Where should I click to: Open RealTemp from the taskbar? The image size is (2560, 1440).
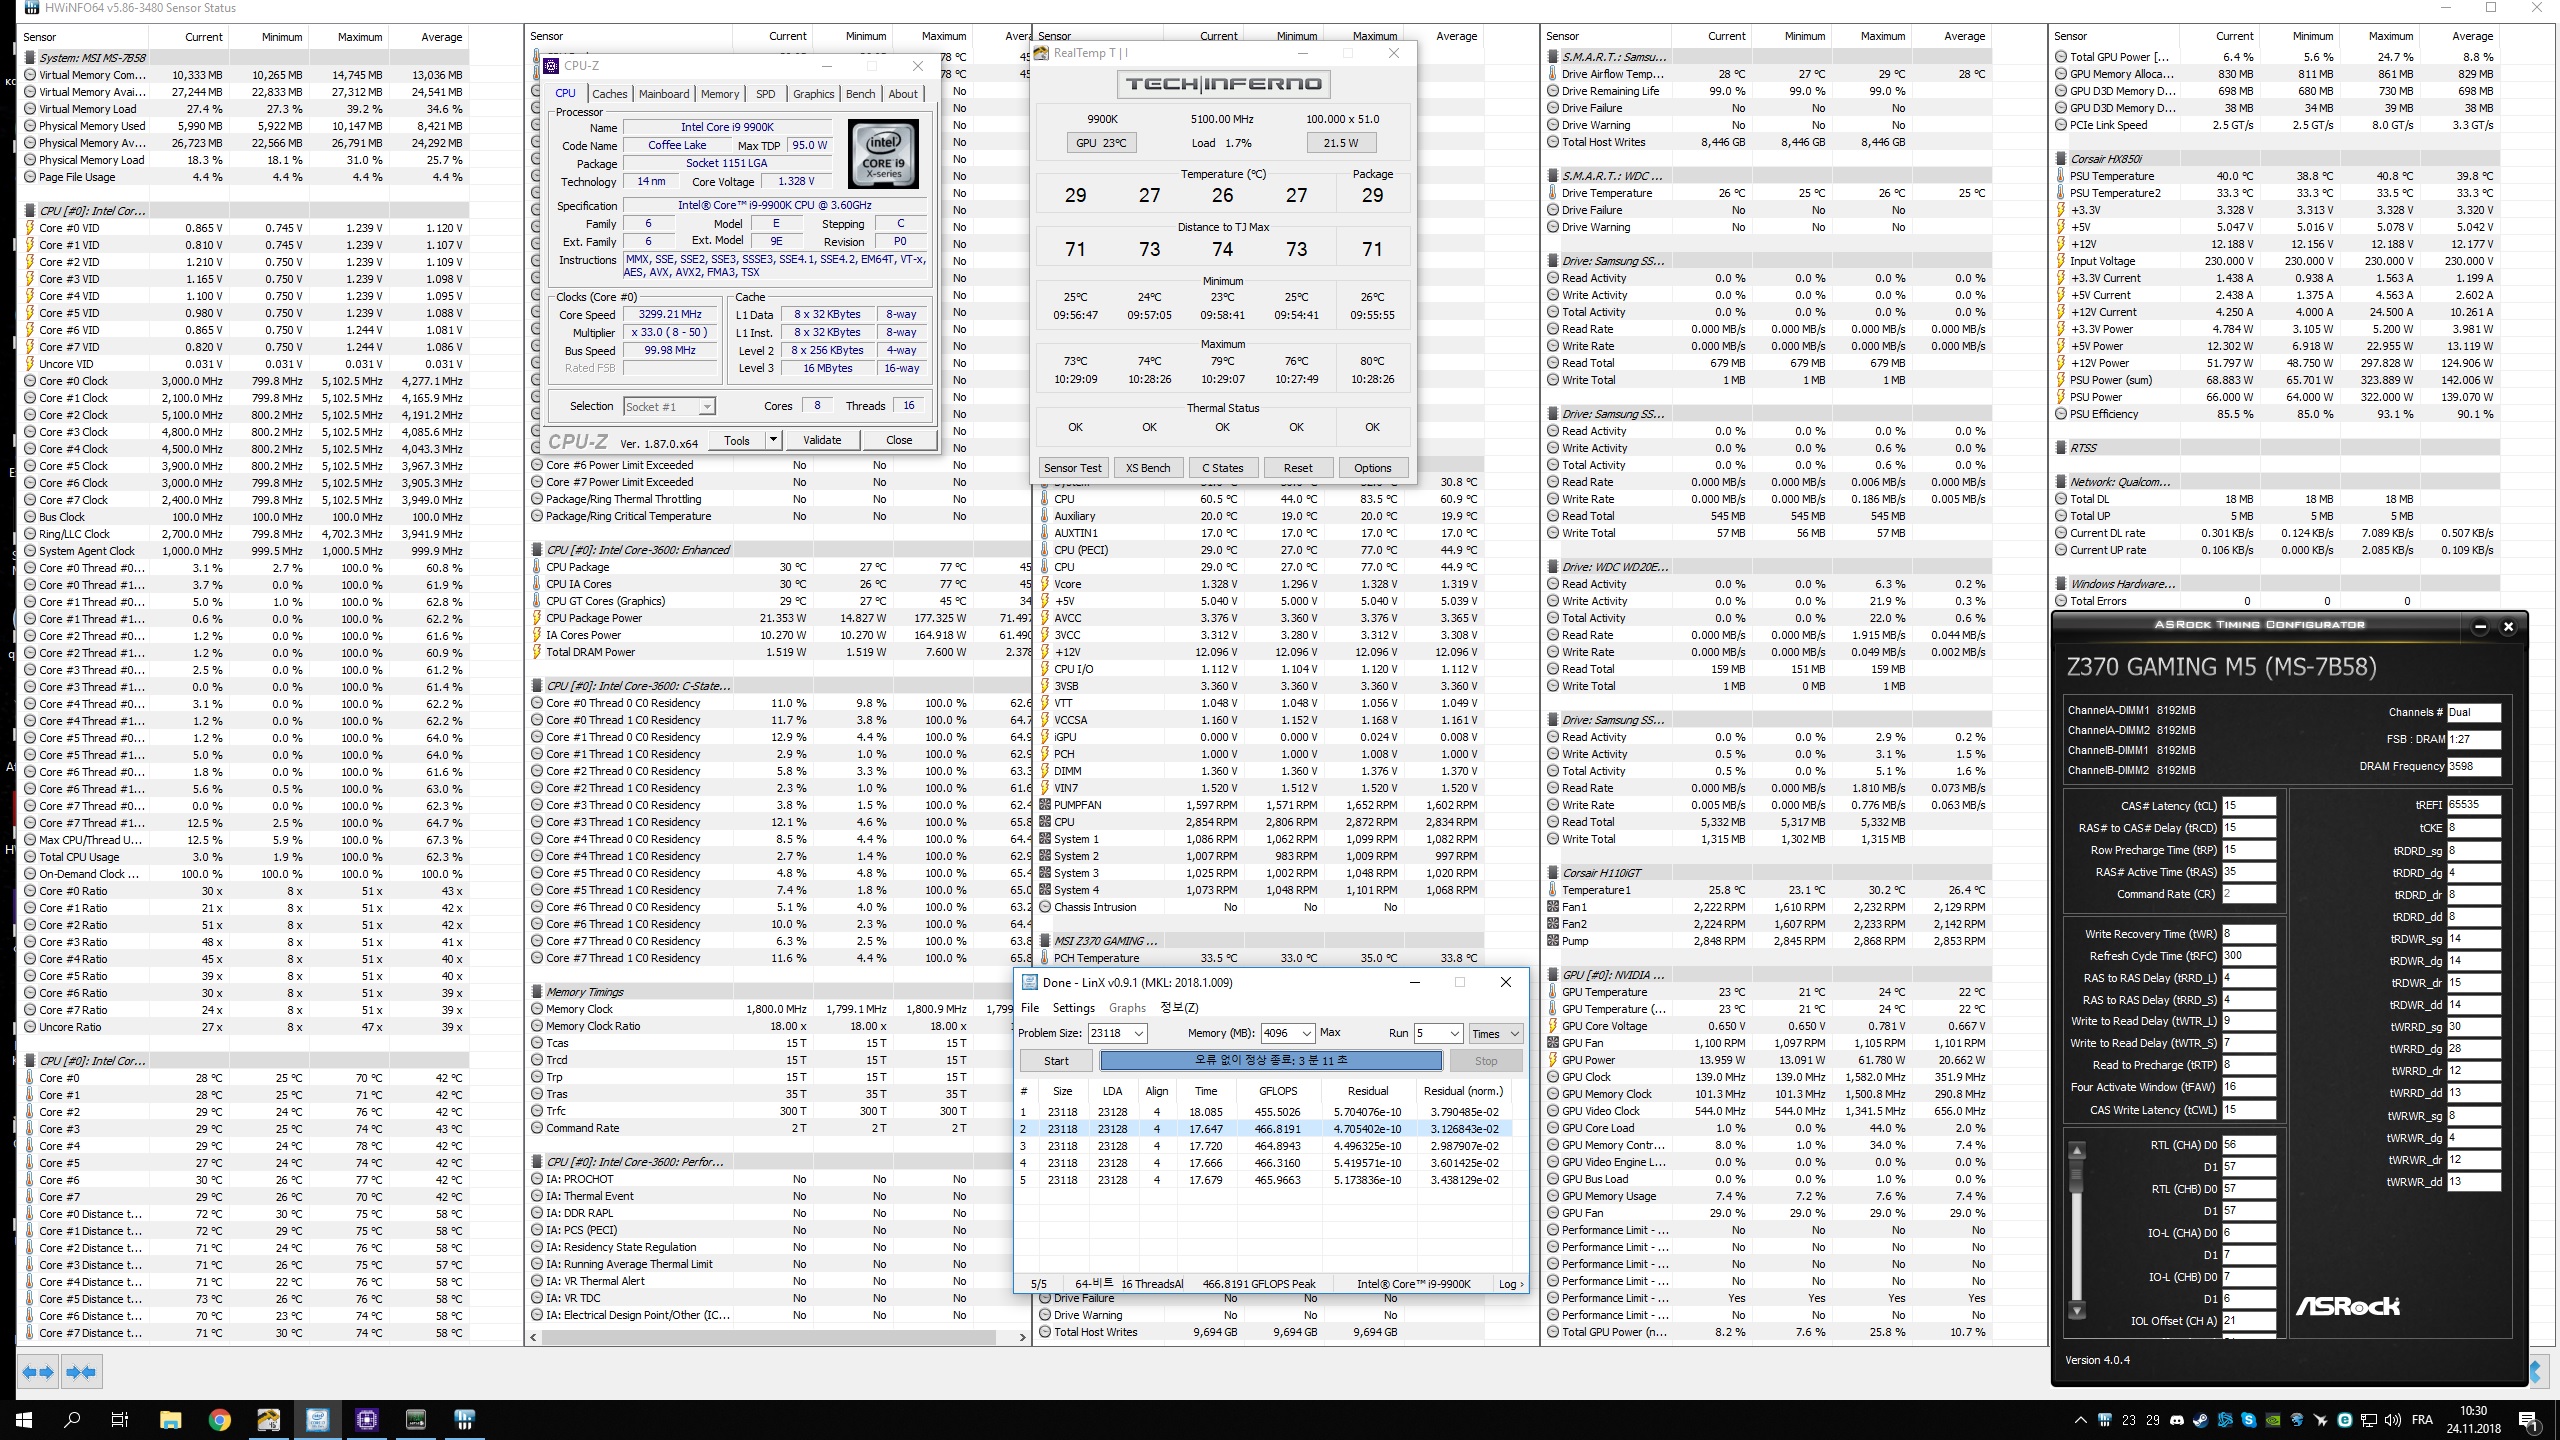pos(269,1420)
